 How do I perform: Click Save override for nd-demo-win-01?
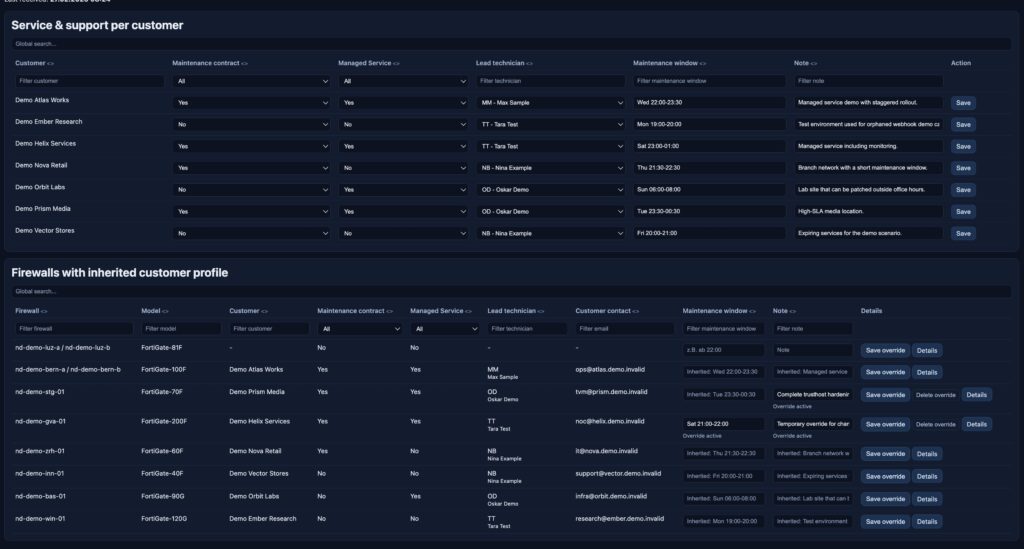pyautogui.click(x=885, y=521)
